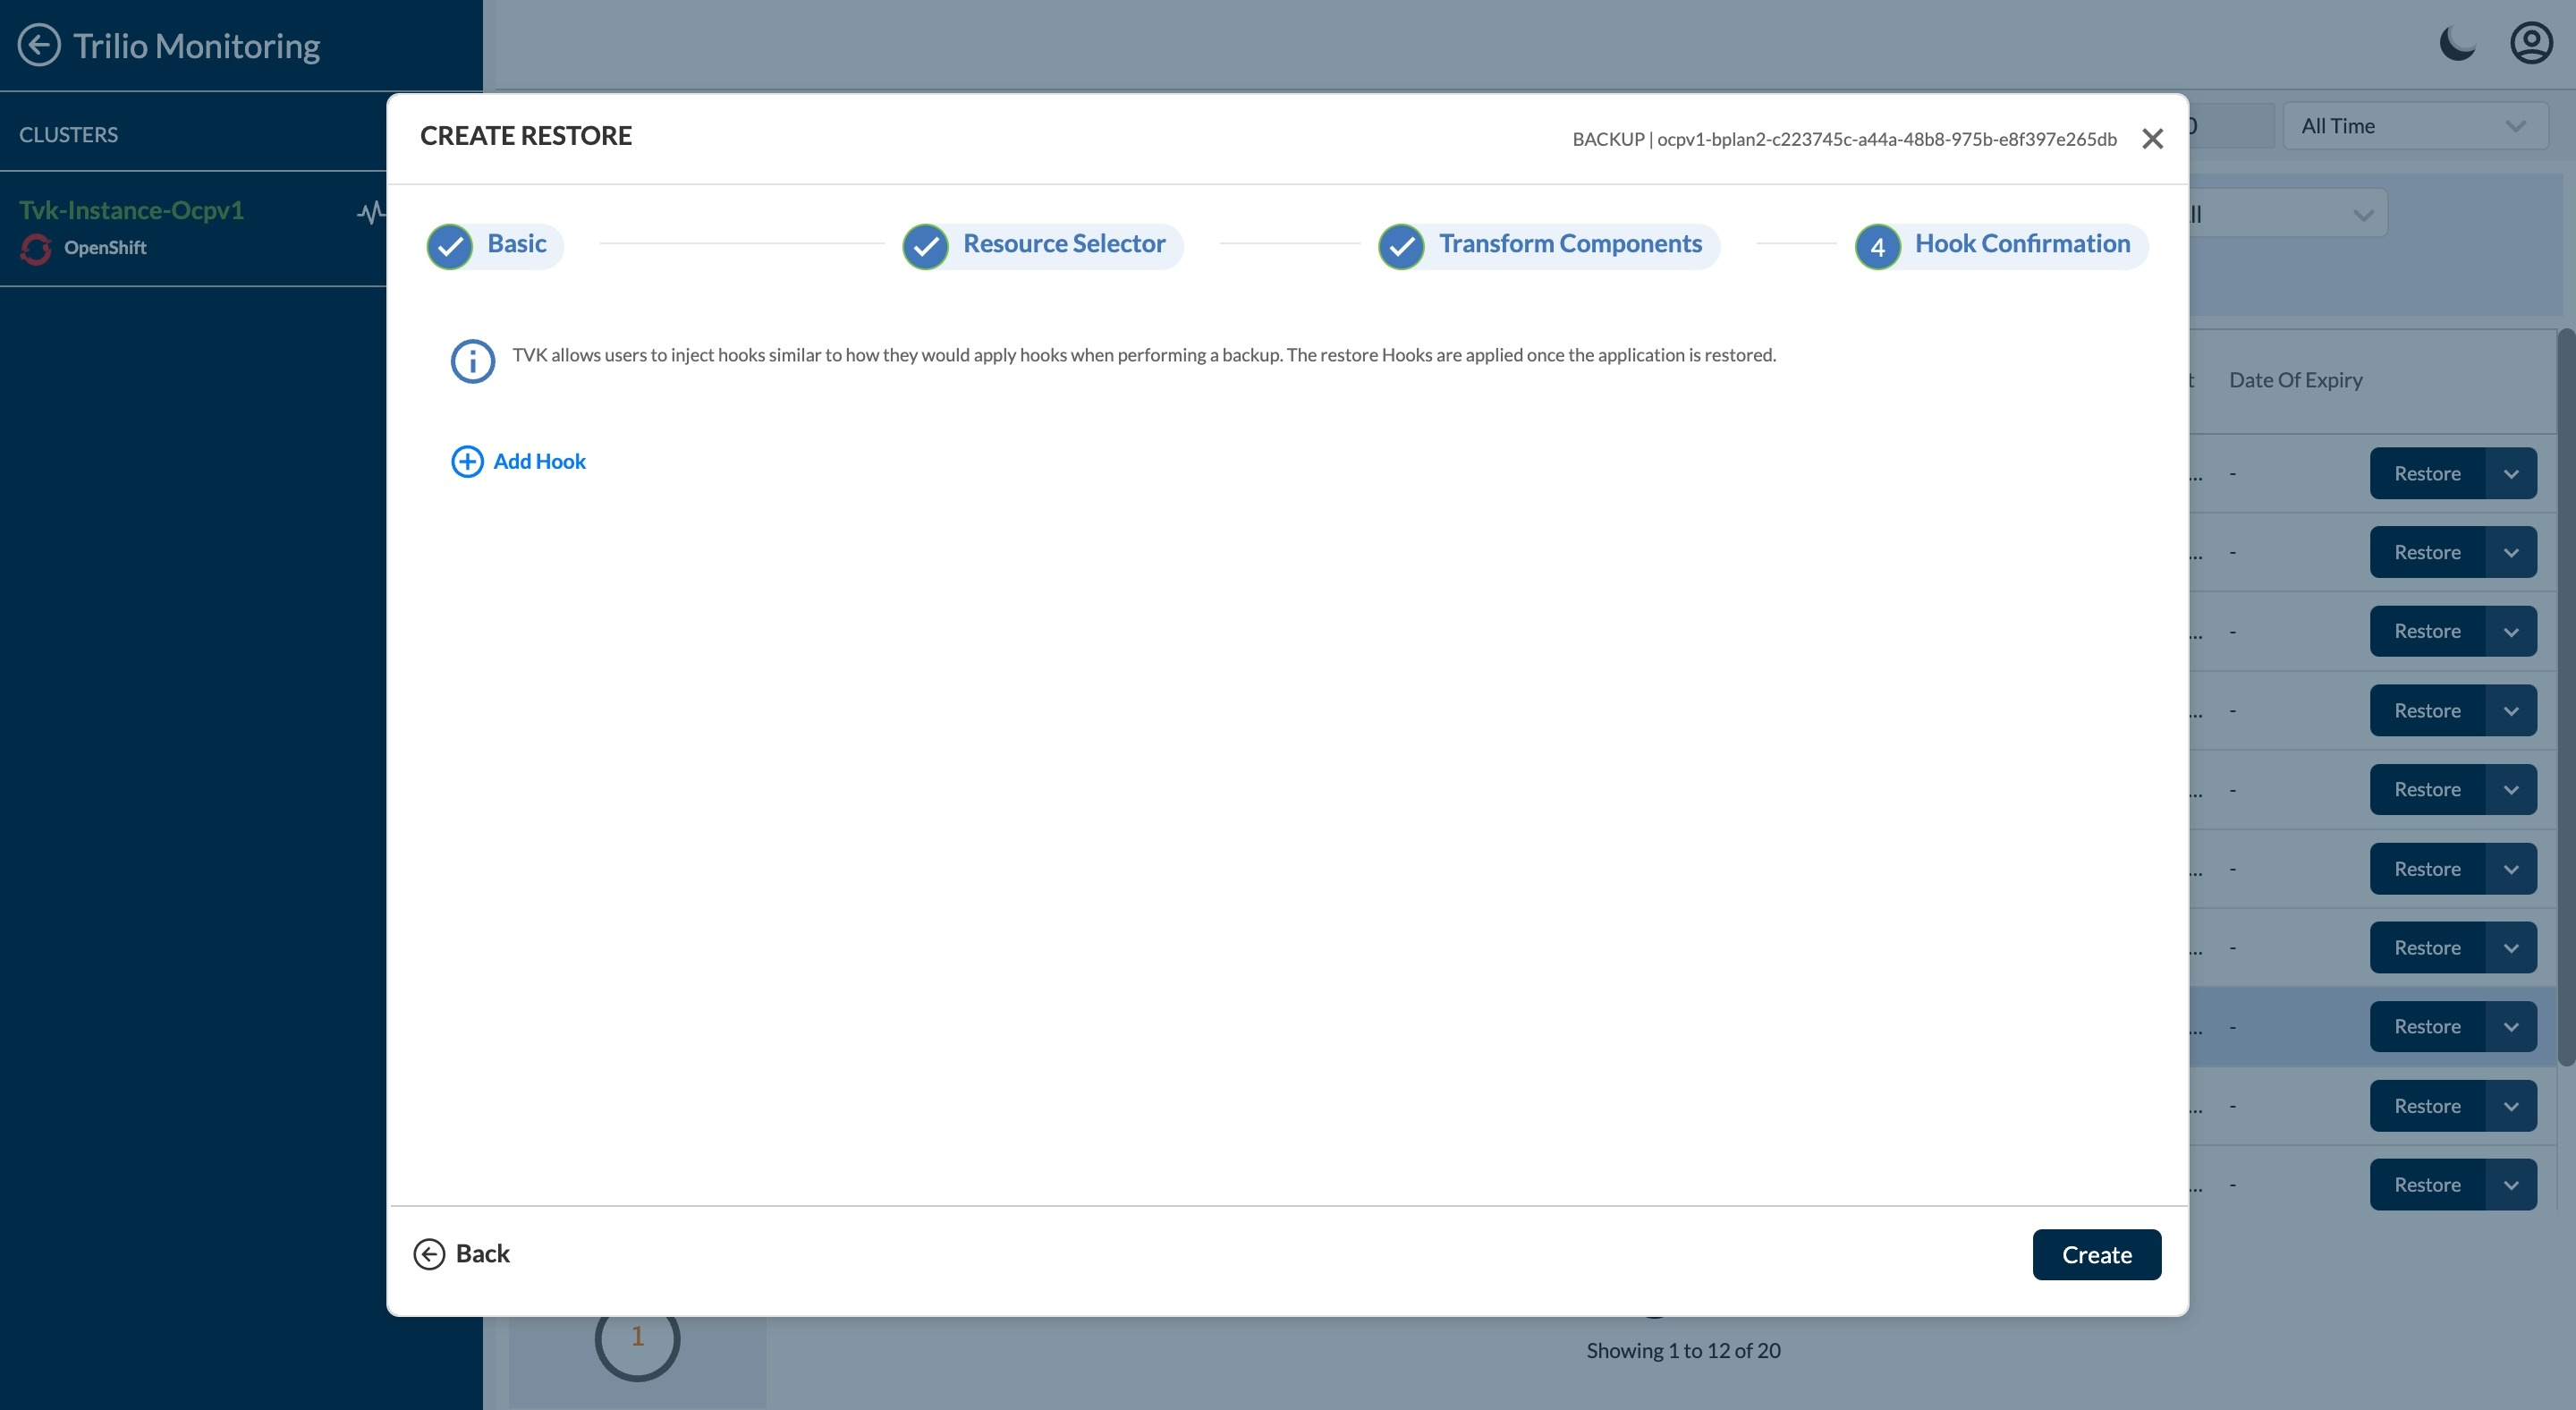Viewport: 2576px width, 1410px height.
Task: Click the info icon beside the TVK hooks description
Action: click(x=473, y=361)
